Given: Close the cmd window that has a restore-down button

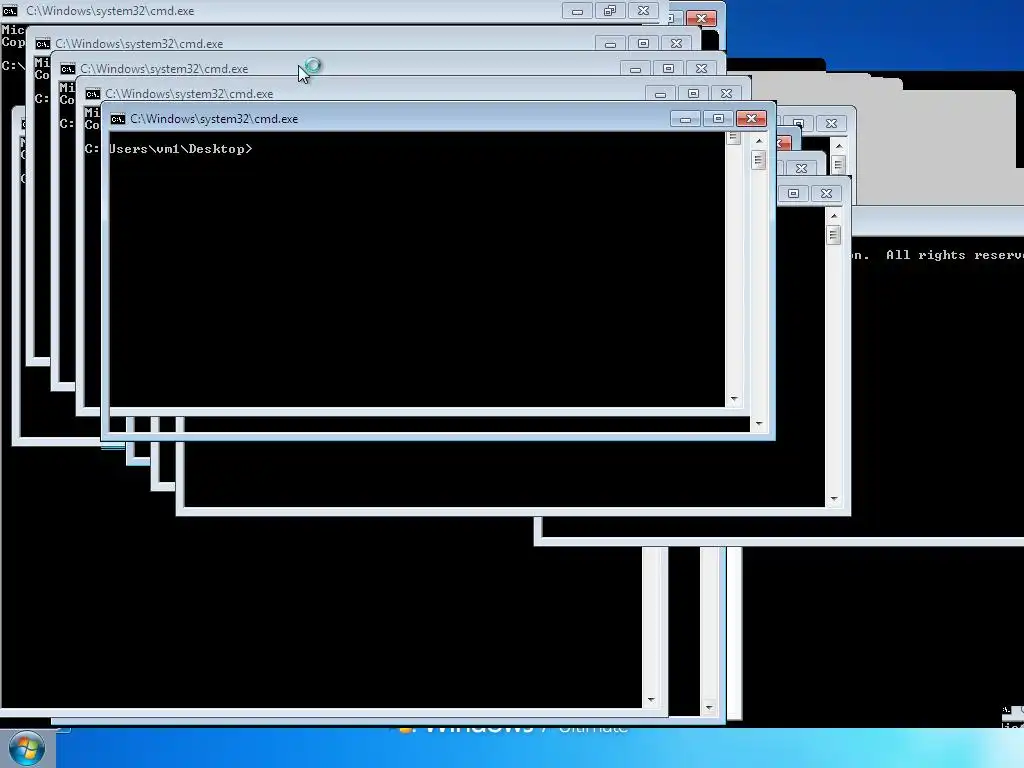Looking at the screenshot, I should pyautogui.click(x=643, y=11).
